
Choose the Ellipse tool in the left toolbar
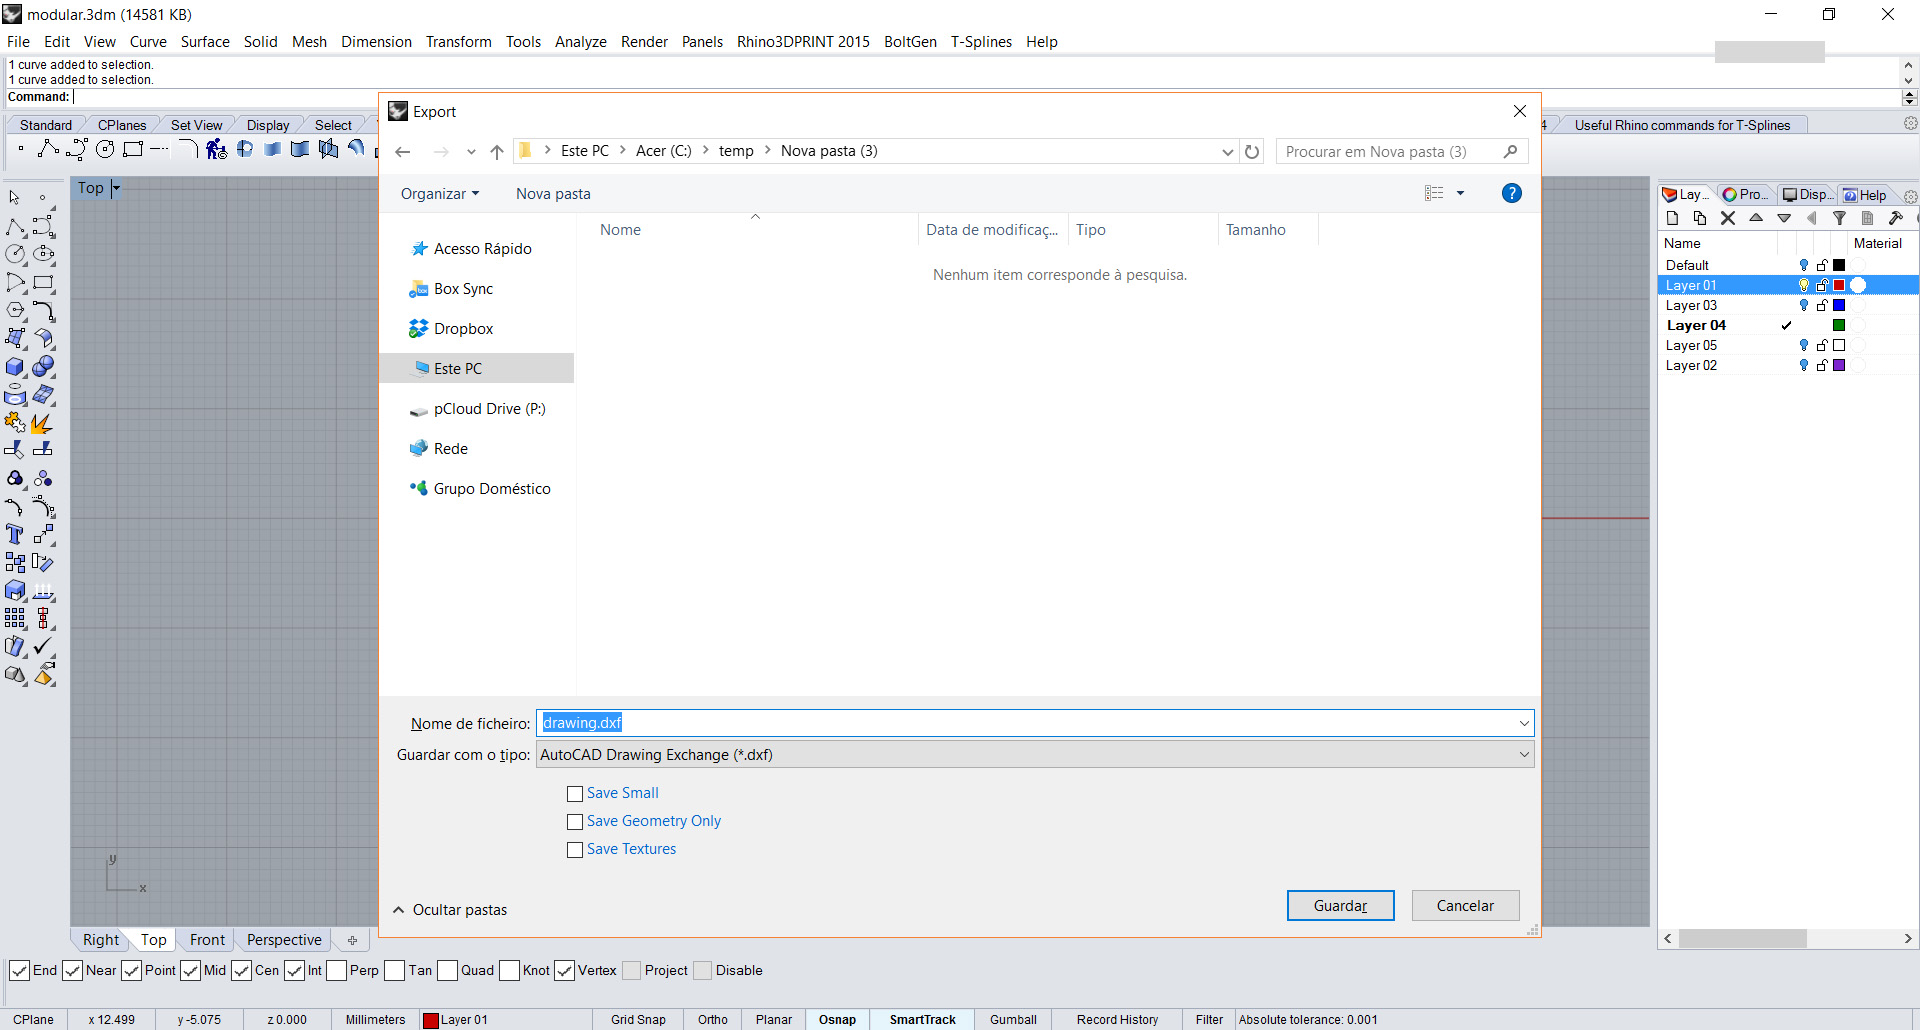(44, 255)
